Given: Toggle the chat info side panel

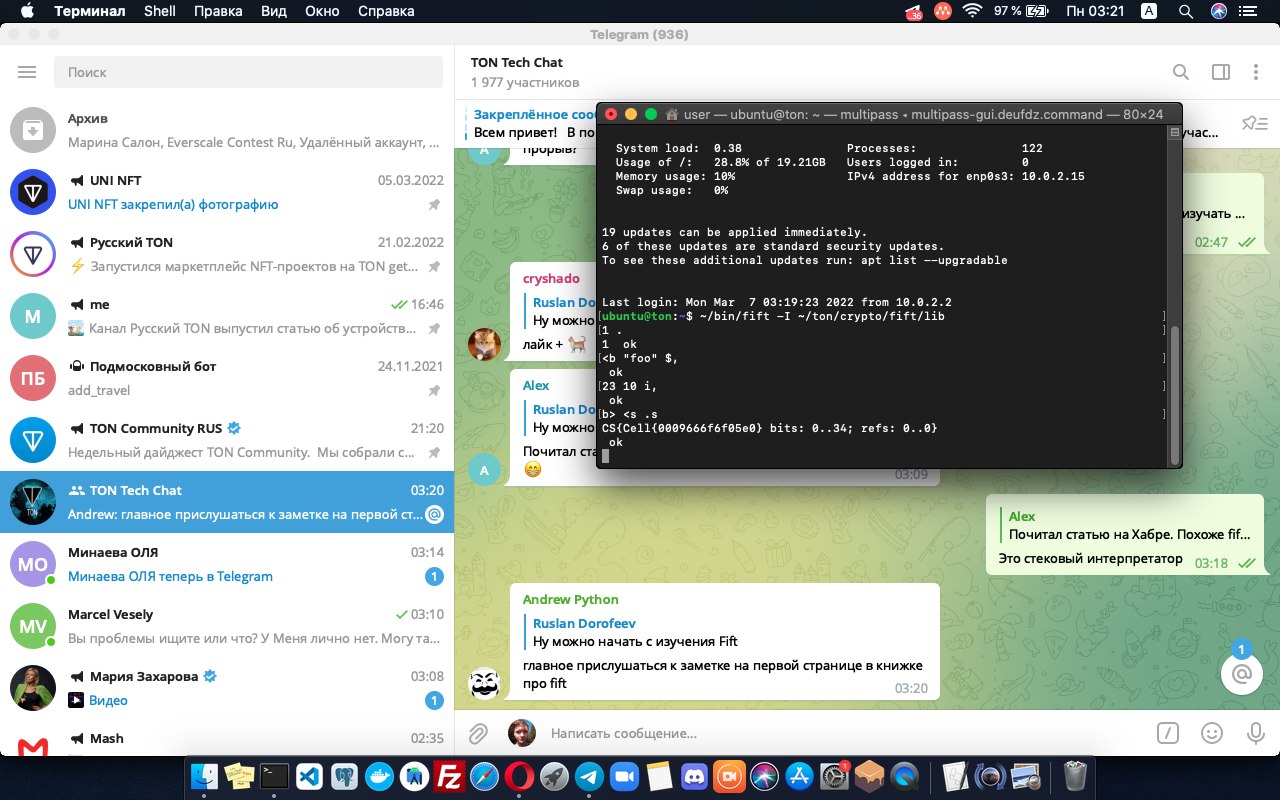Looking at the screenshot, I should coord(1220,72).
